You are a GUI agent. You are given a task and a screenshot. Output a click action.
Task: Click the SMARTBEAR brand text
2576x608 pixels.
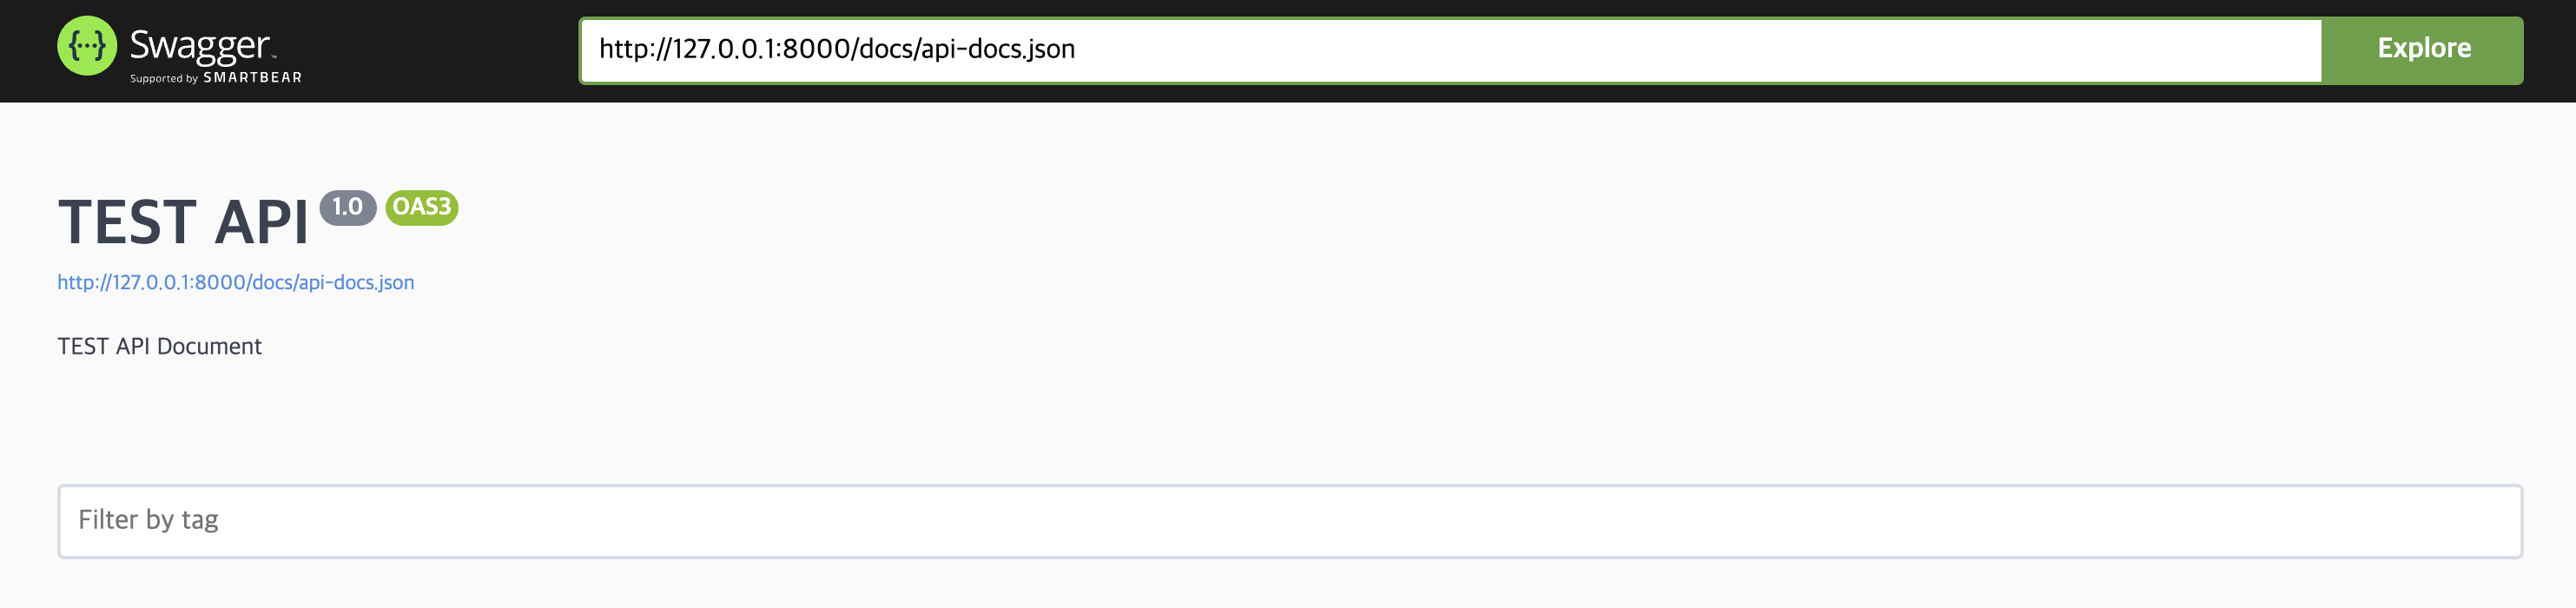pyautogui.click(x=252, y=78)
